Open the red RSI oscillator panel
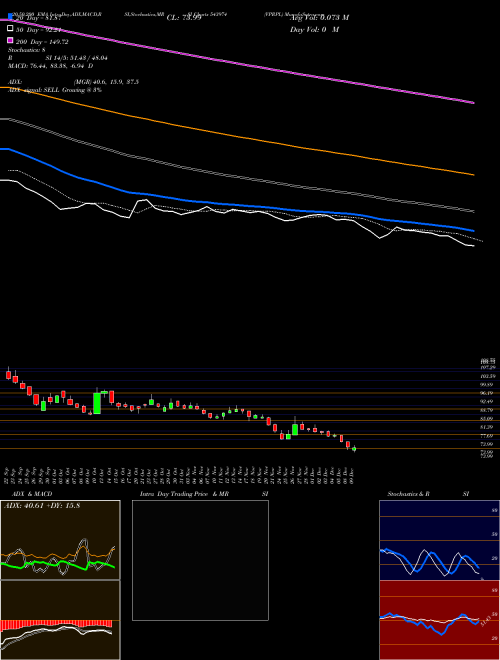Screen dimensions: 500x660 [439, 620]
